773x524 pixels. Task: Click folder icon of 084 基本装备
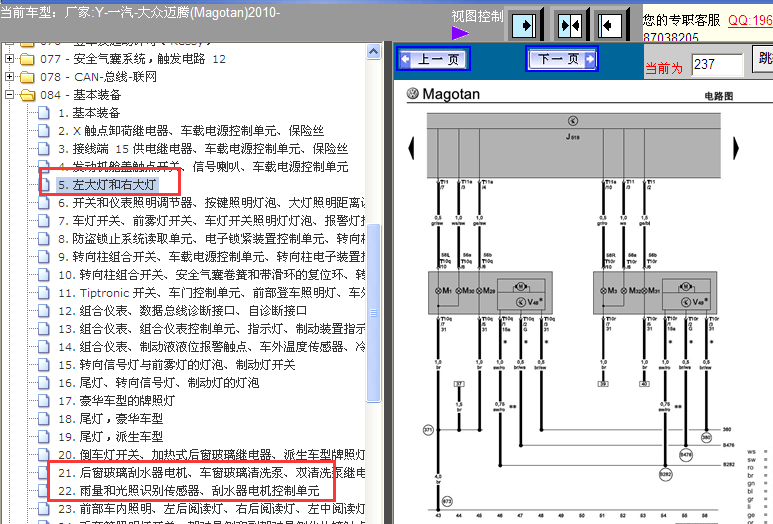(27, 95)
